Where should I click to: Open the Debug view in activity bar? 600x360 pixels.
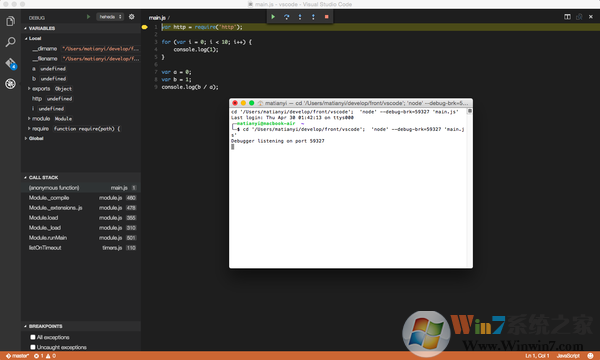click(x=10, y=83)
